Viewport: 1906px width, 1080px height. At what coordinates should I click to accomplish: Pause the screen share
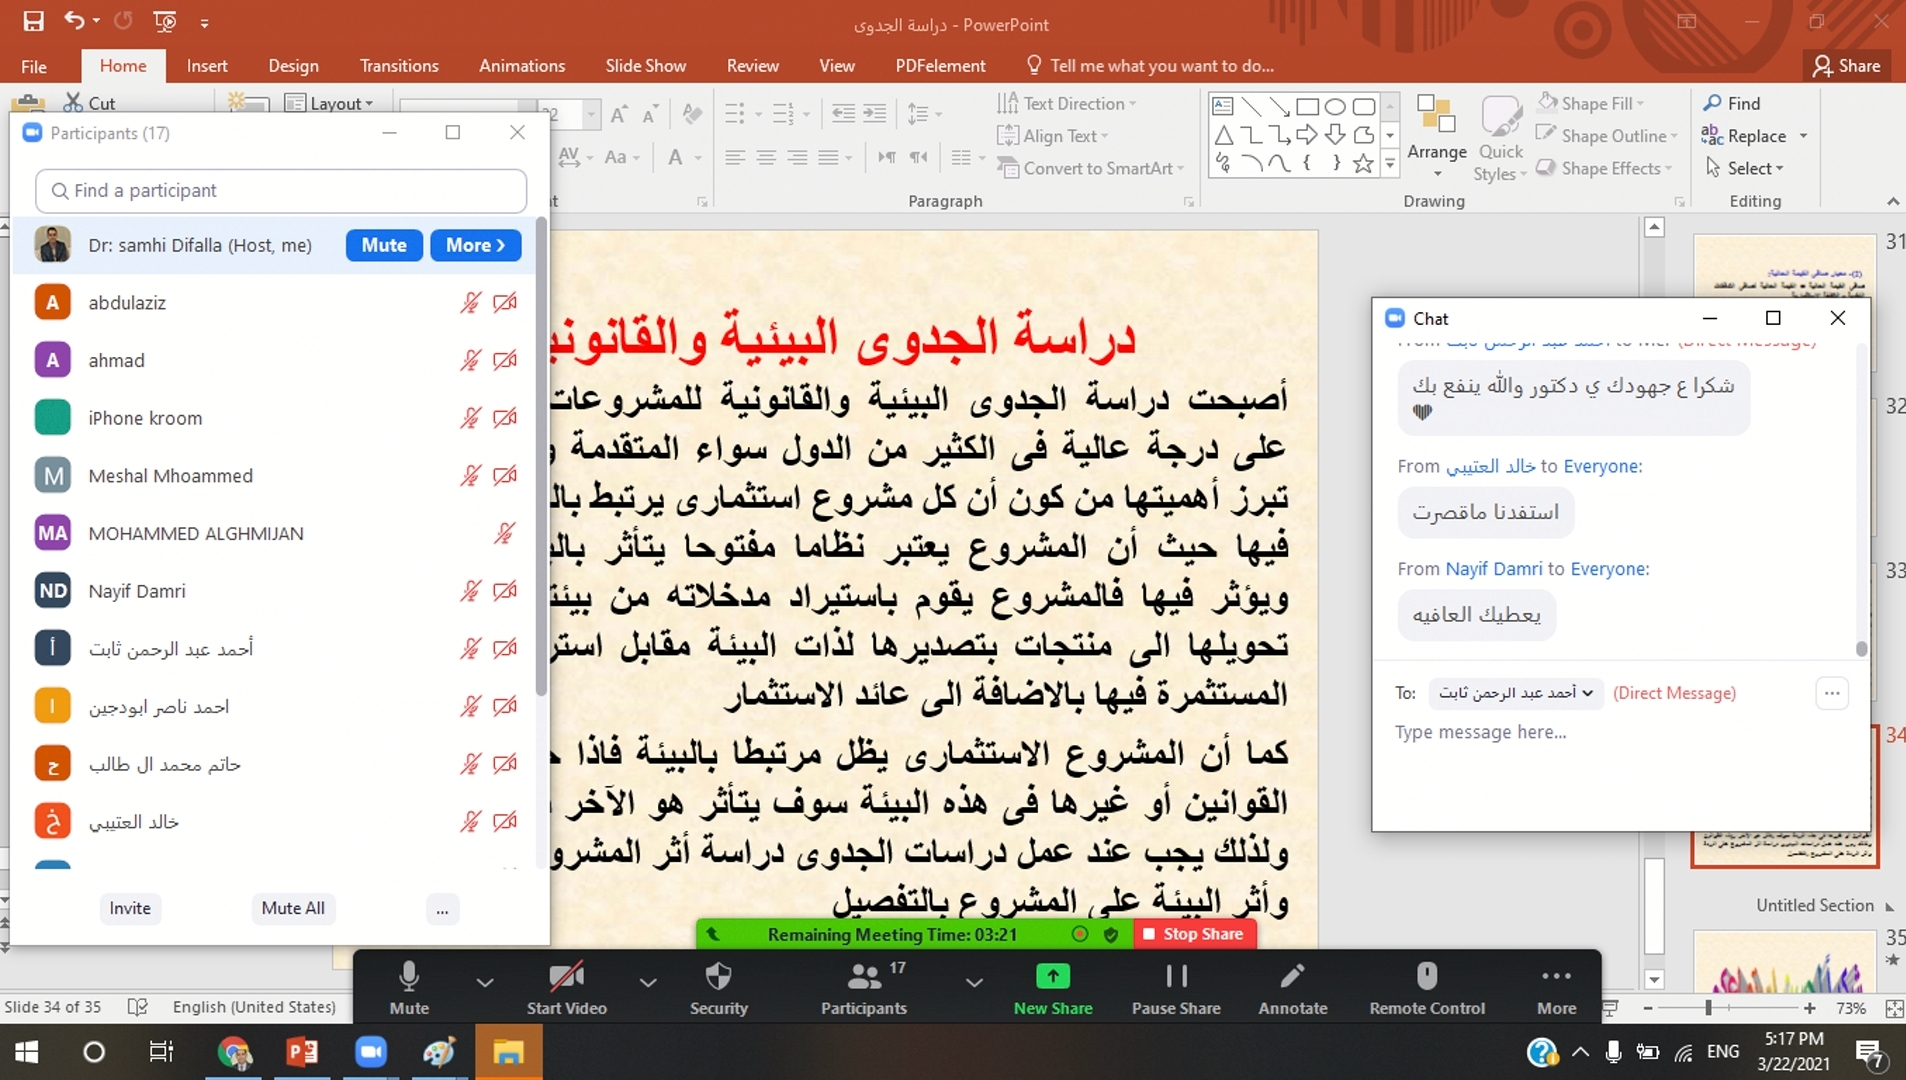click(1176, 977)
